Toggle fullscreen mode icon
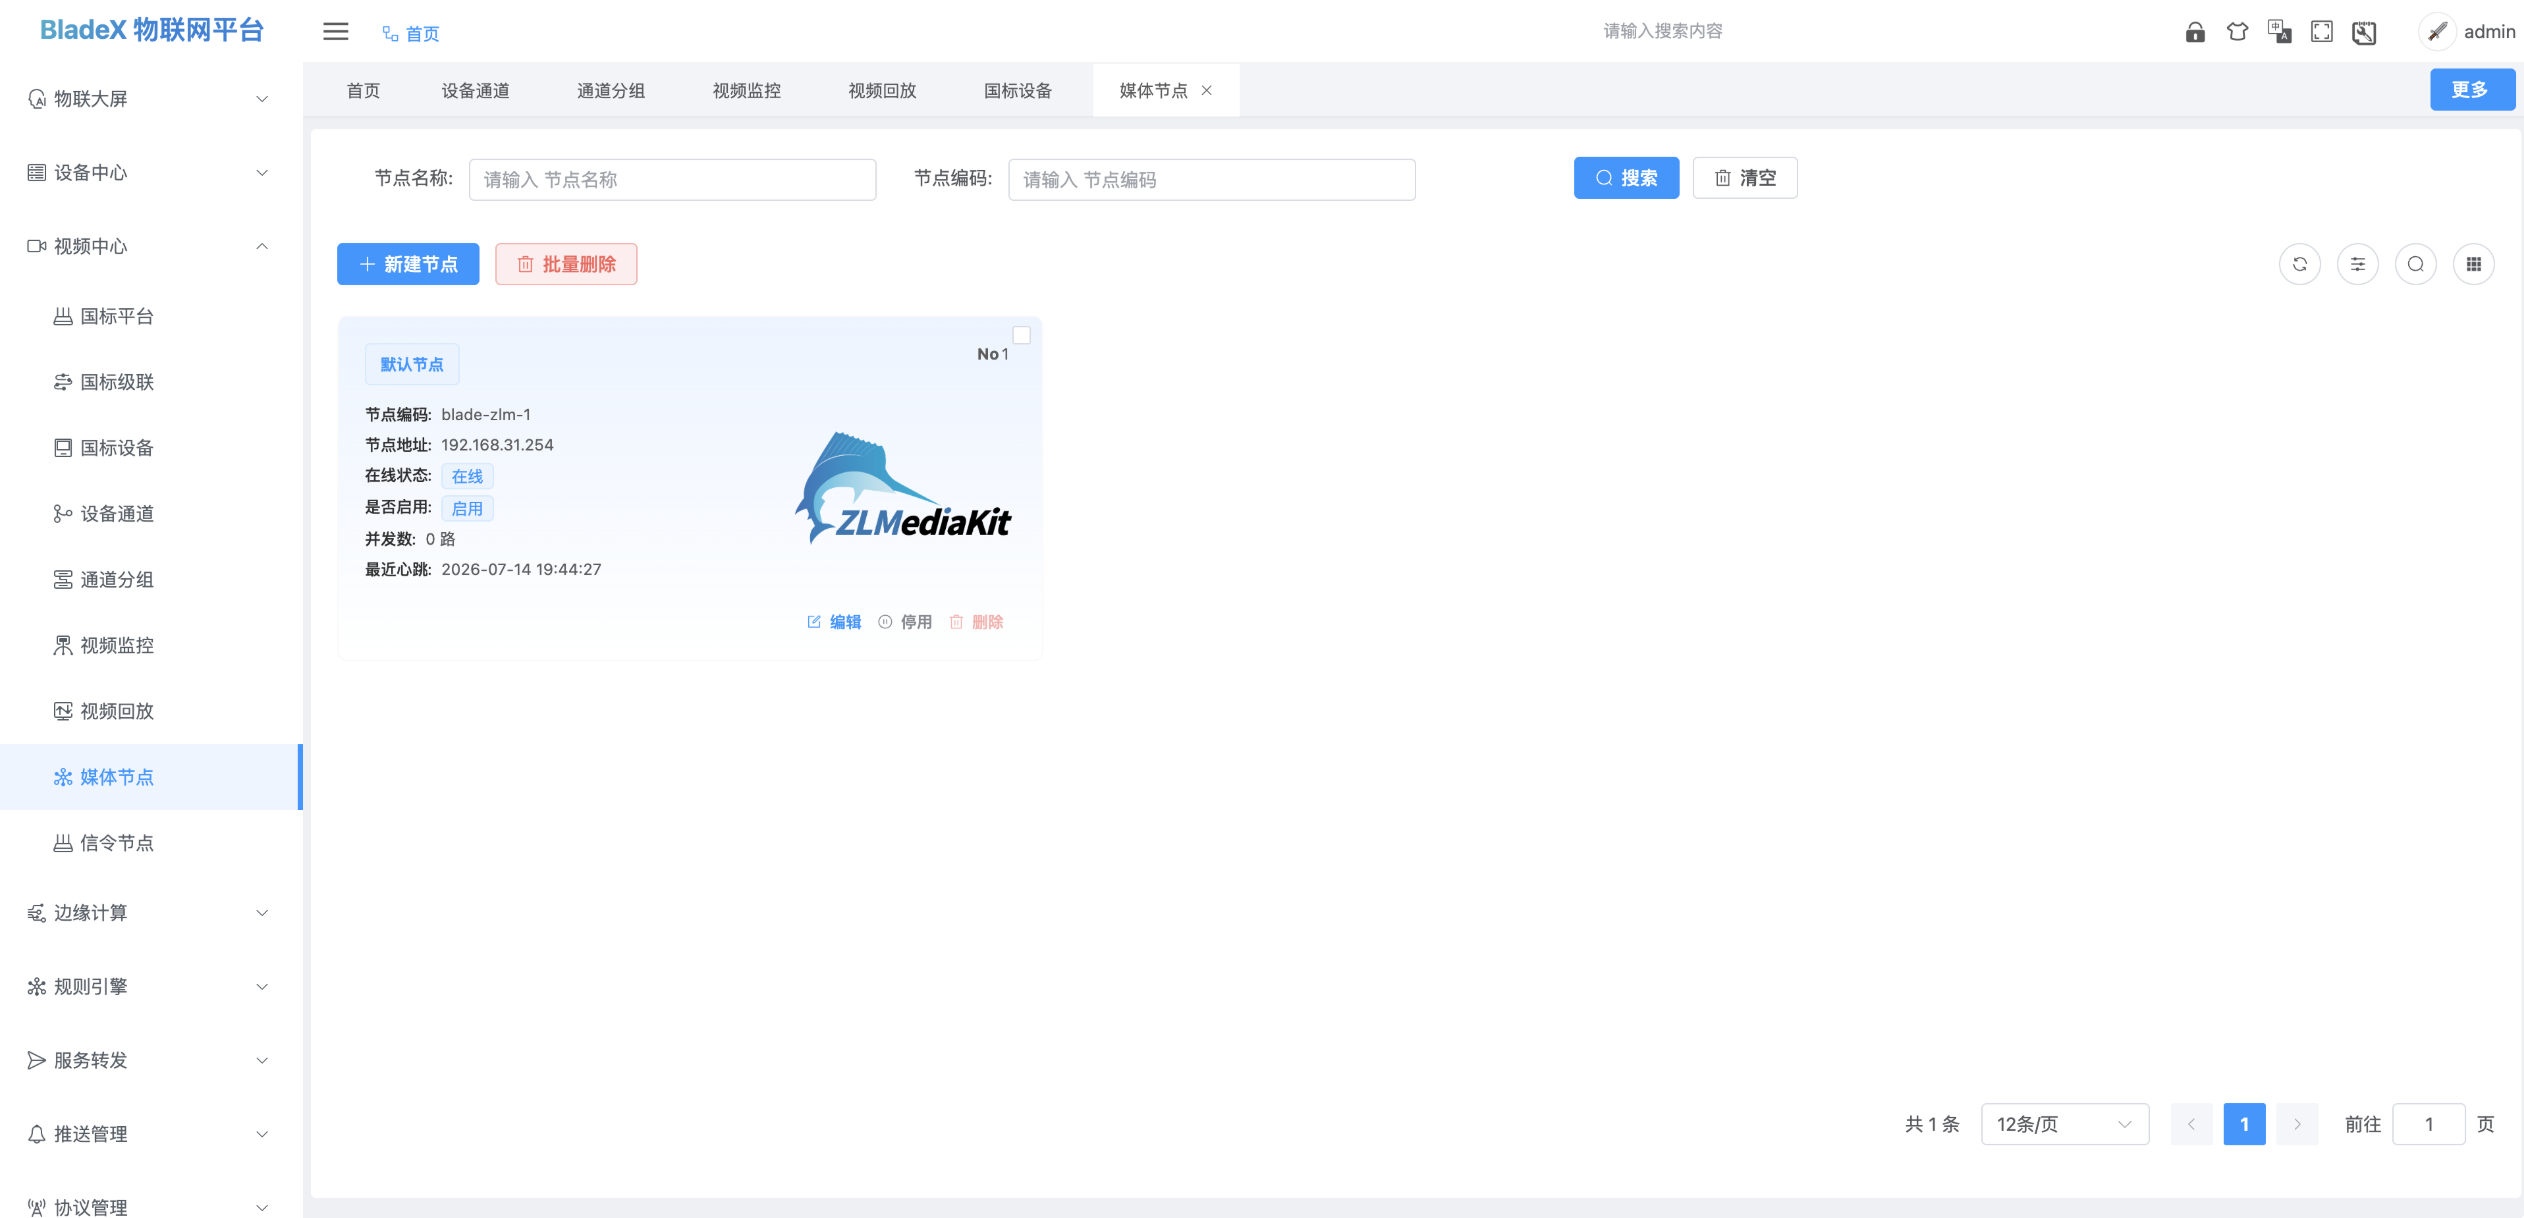The height and width of the screenshot is (1218, 2524). coord(2322,32)
